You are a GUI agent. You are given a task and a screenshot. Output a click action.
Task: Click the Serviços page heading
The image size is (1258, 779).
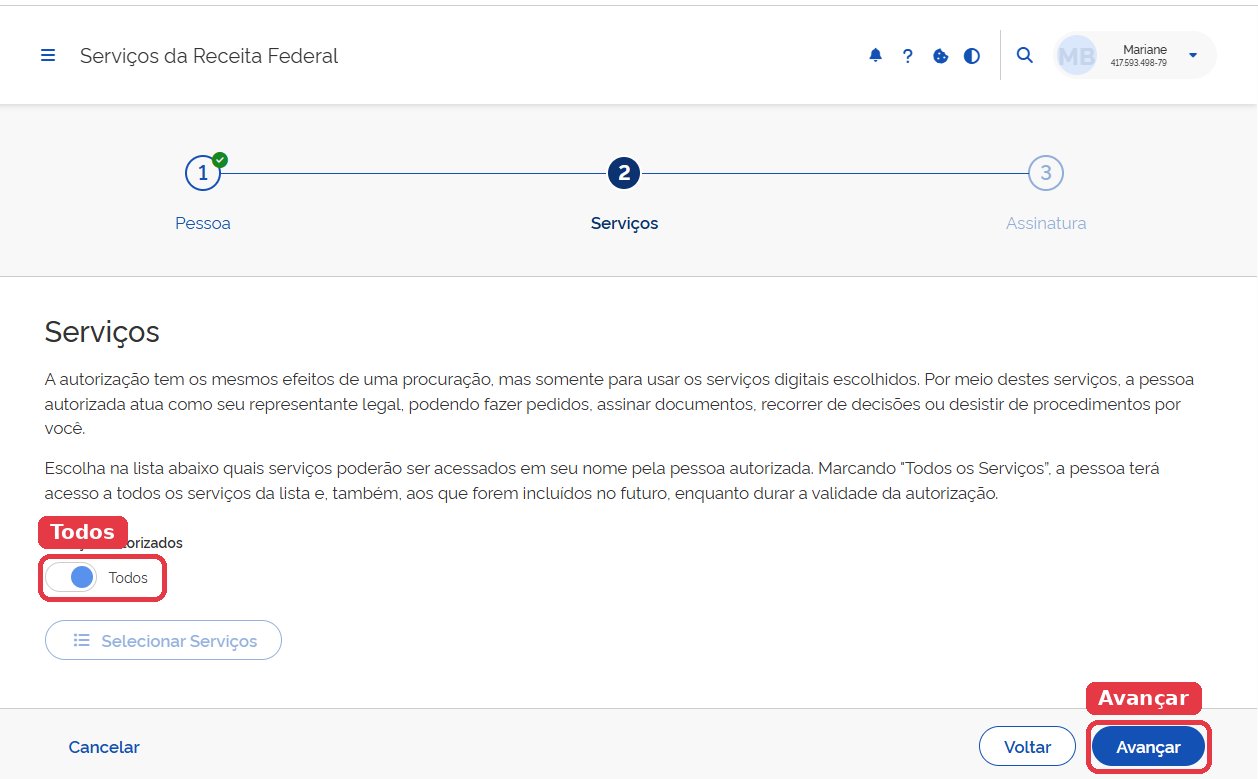point(102,332)
